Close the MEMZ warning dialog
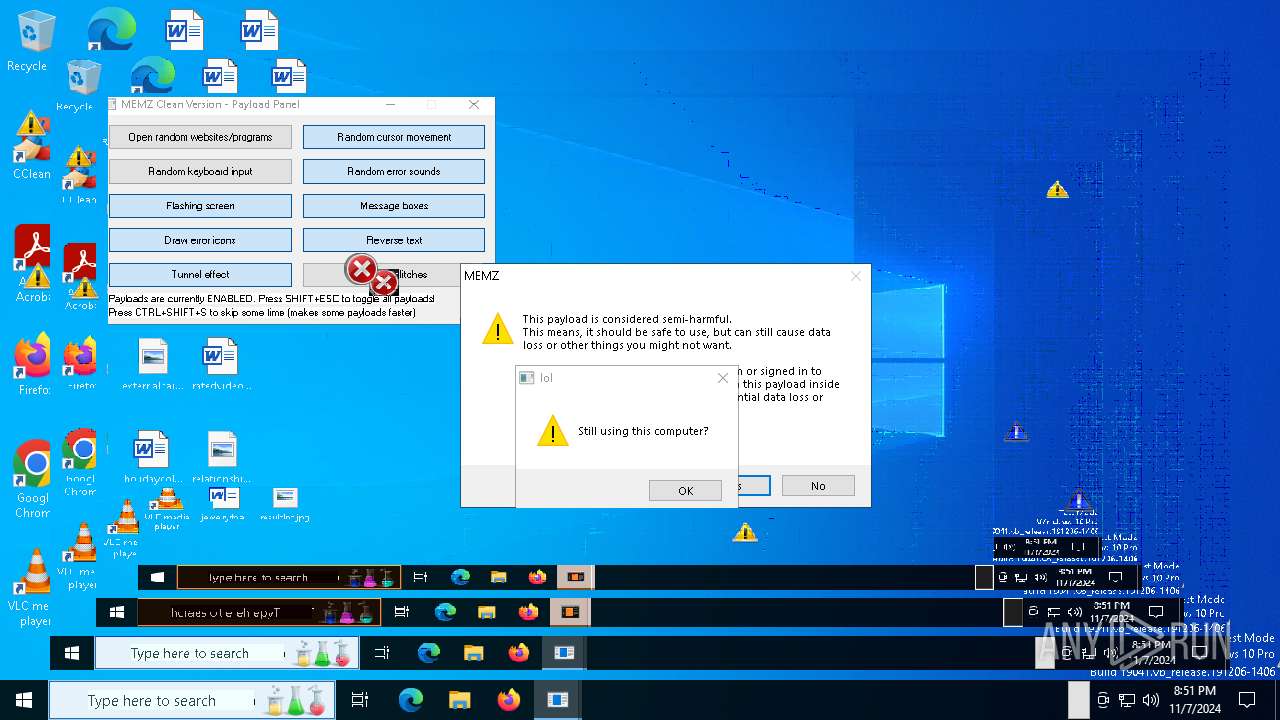1280x720 pixels. click(x=855, y=276)
